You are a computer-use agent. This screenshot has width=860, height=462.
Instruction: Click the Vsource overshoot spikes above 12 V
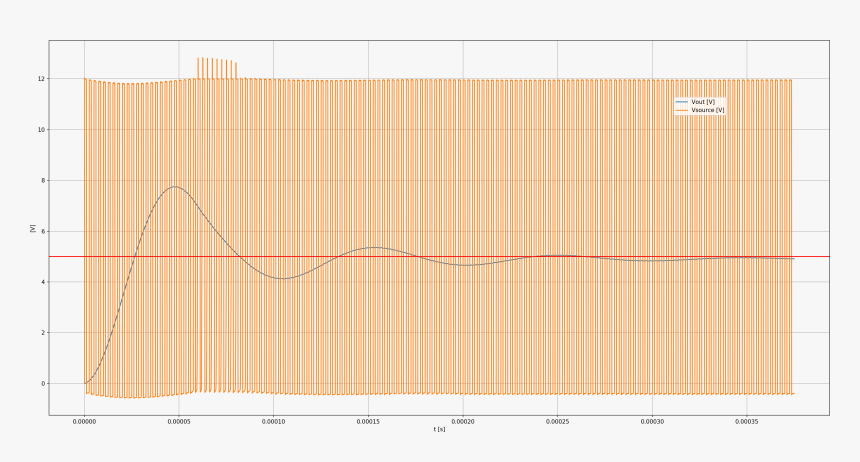coord(217,68)
